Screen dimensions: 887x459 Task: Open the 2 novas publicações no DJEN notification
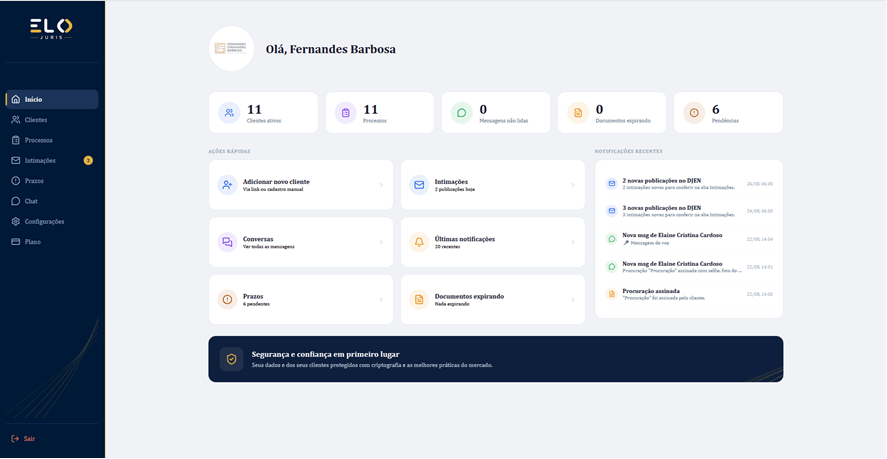click(689, 183)
